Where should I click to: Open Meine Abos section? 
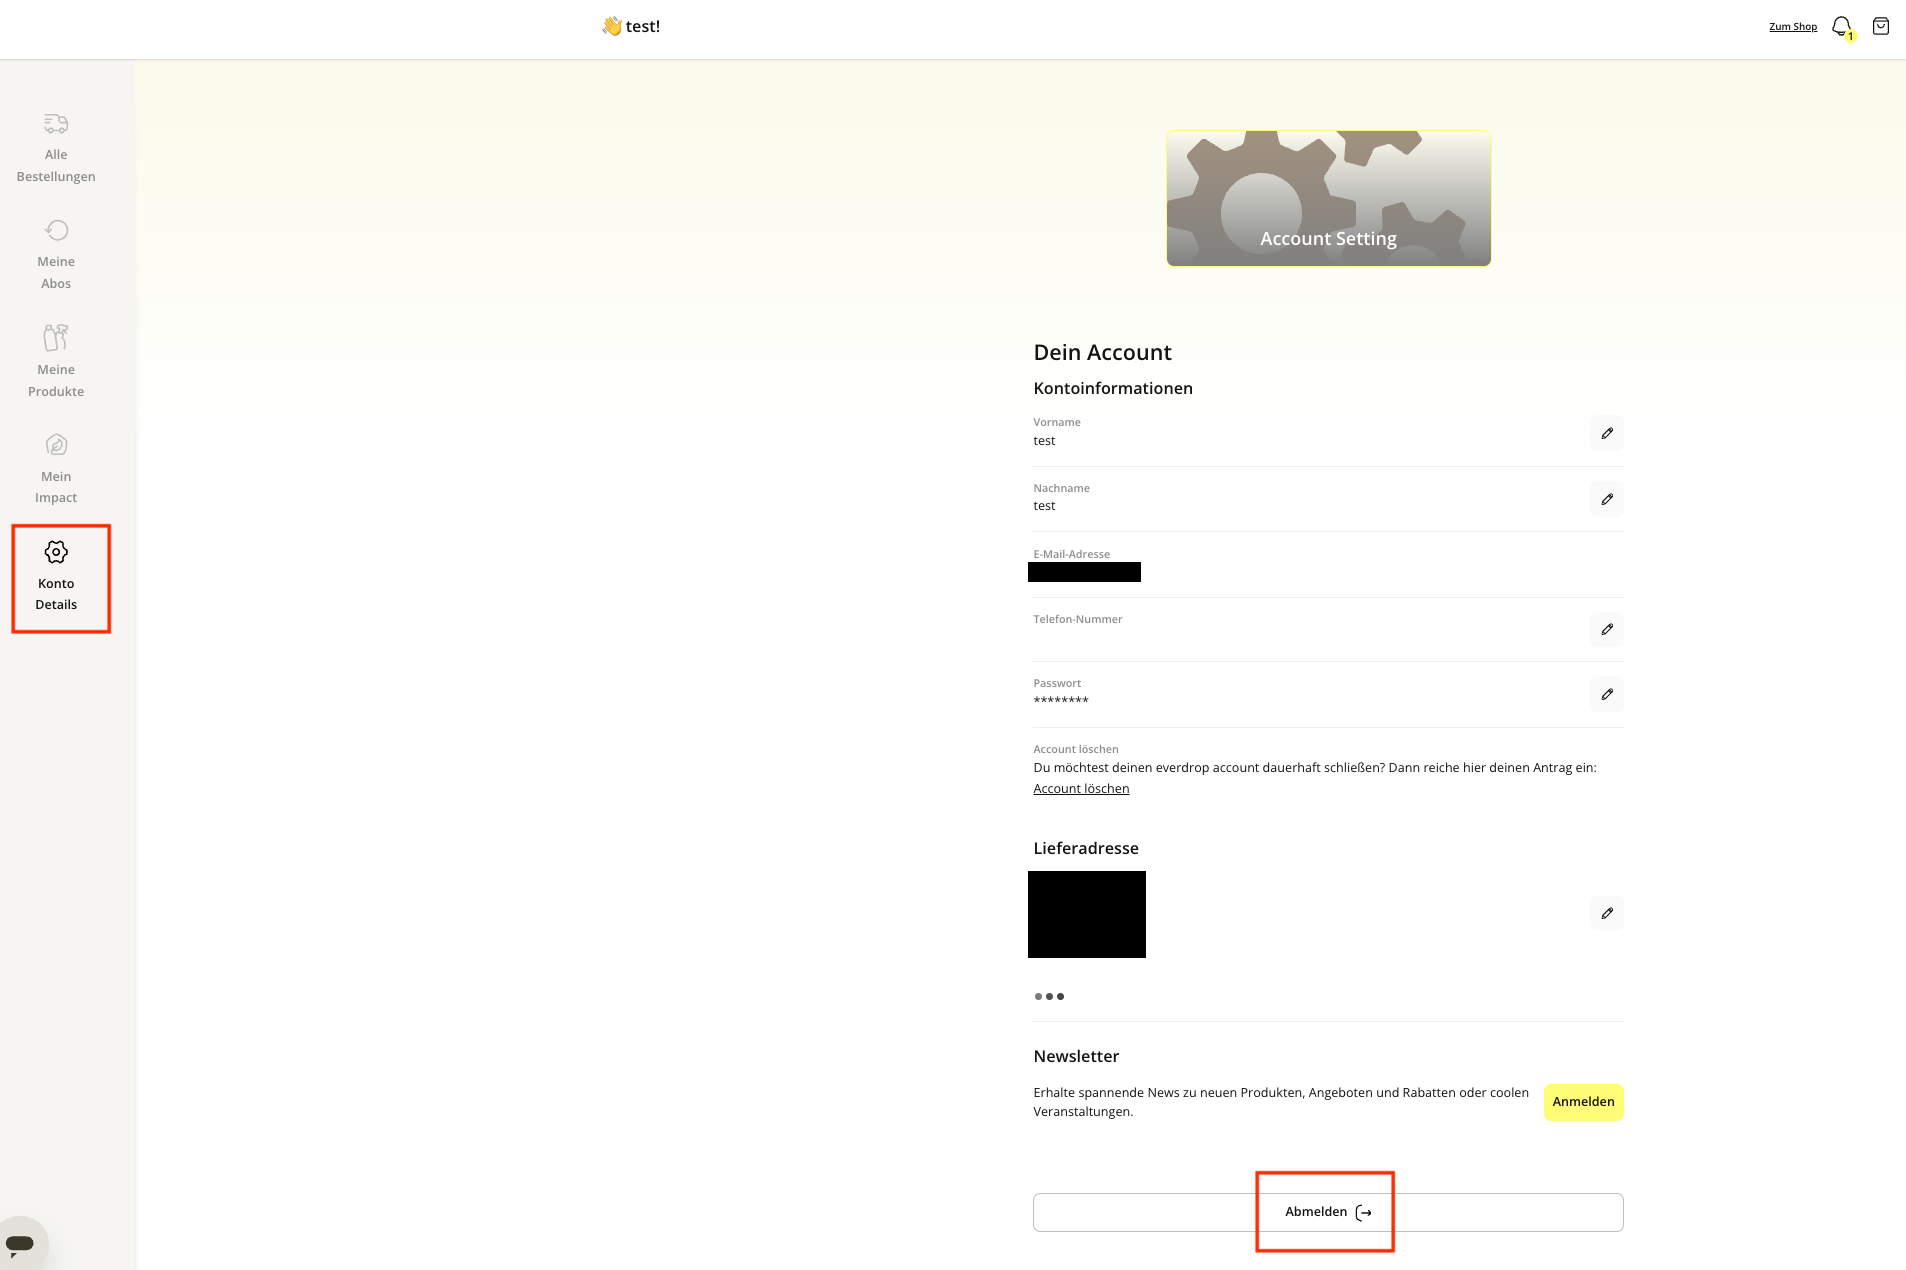pos(56,255)
